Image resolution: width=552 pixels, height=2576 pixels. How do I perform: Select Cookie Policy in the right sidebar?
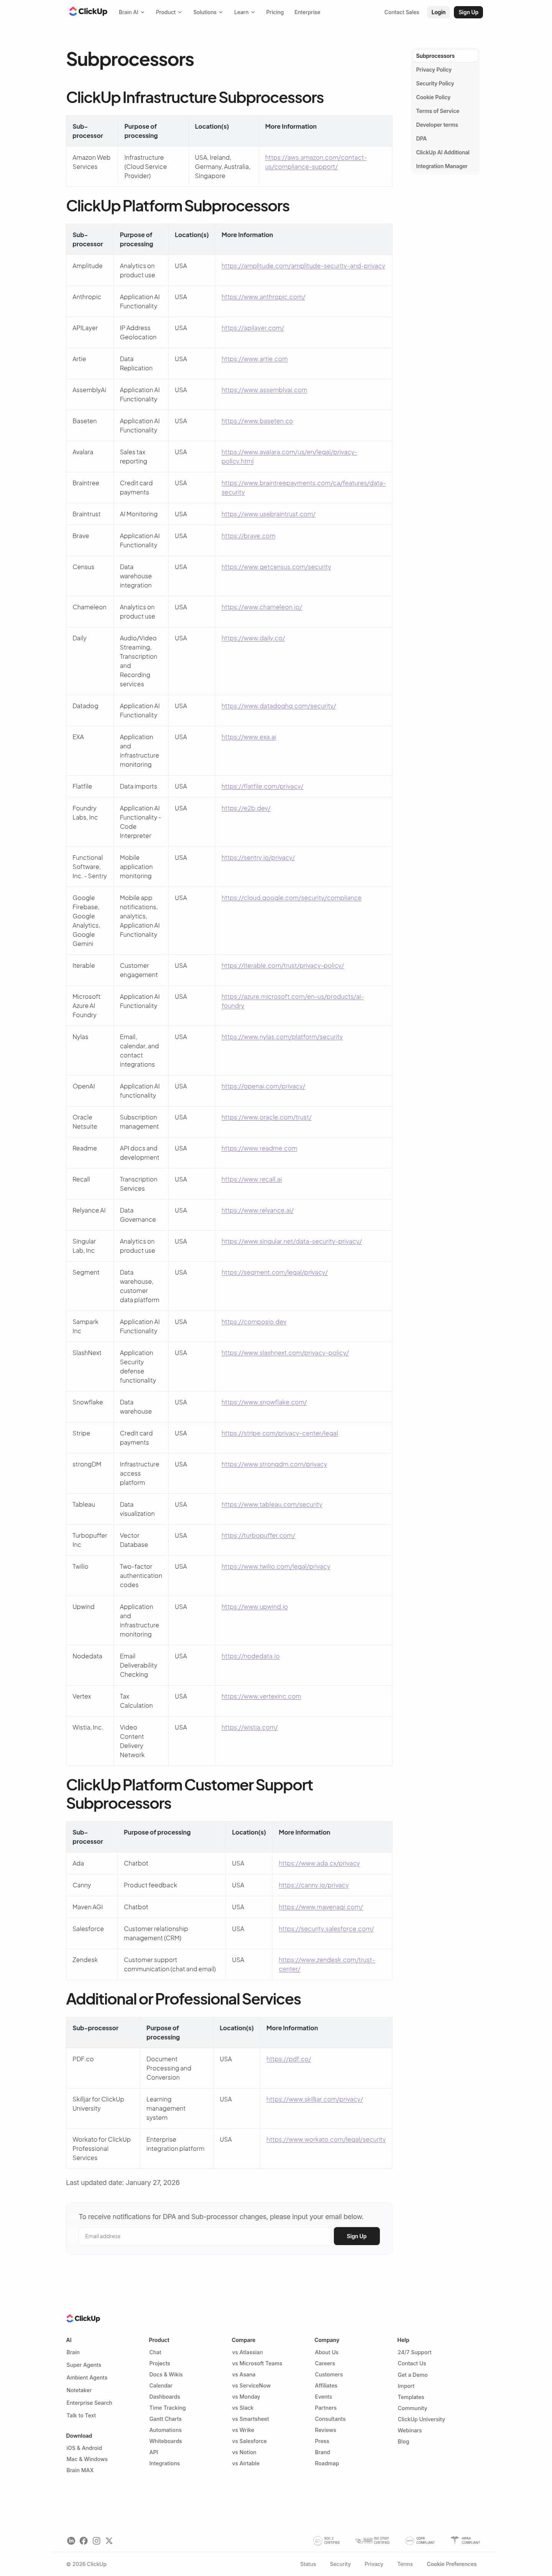[433, 97]
